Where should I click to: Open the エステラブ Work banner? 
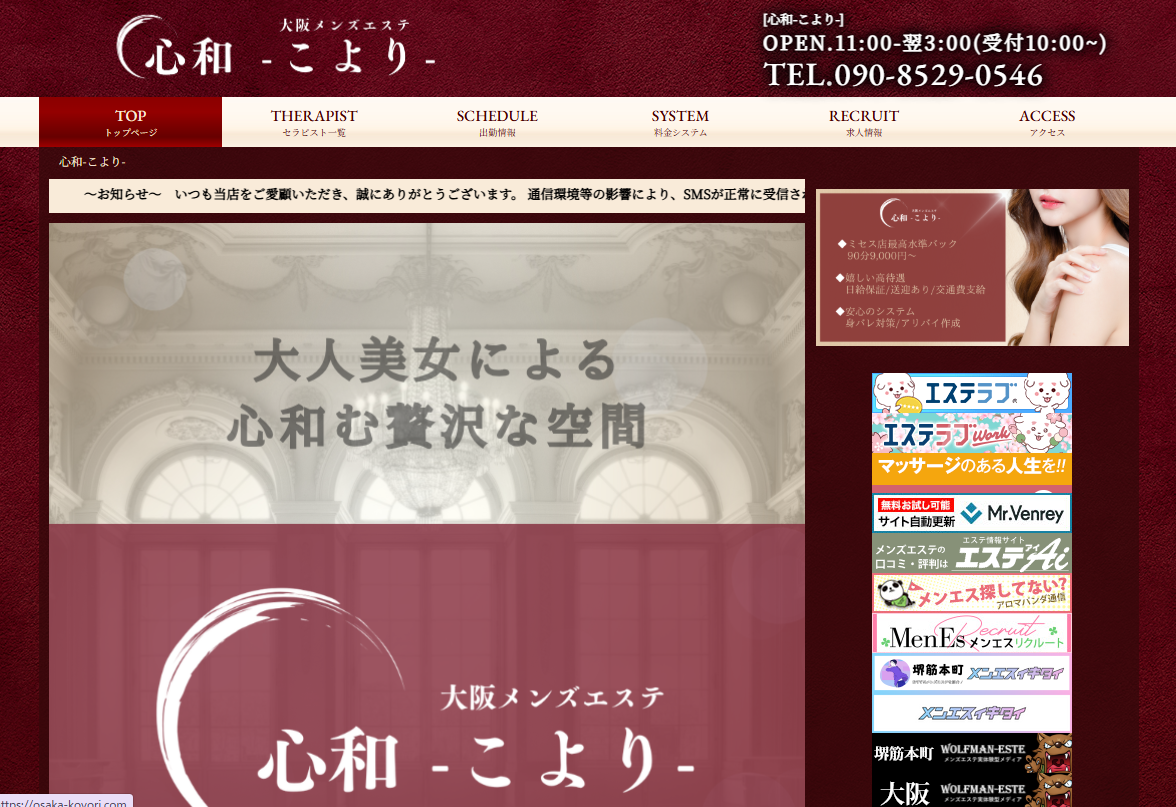coord(972,433)
